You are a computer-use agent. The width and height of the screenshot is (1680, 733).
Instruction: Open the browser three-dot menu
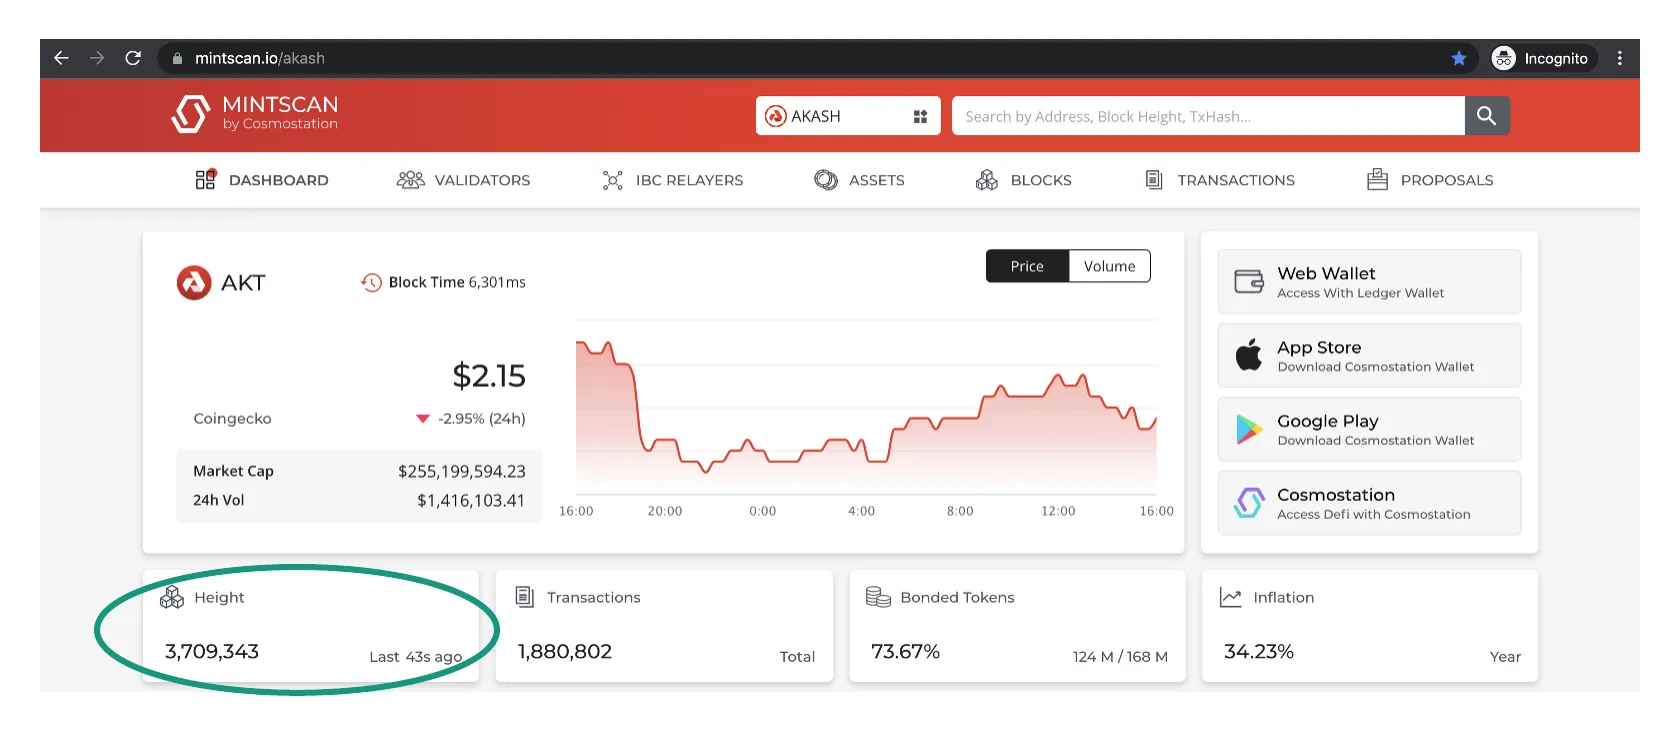tap(1619, 58)
